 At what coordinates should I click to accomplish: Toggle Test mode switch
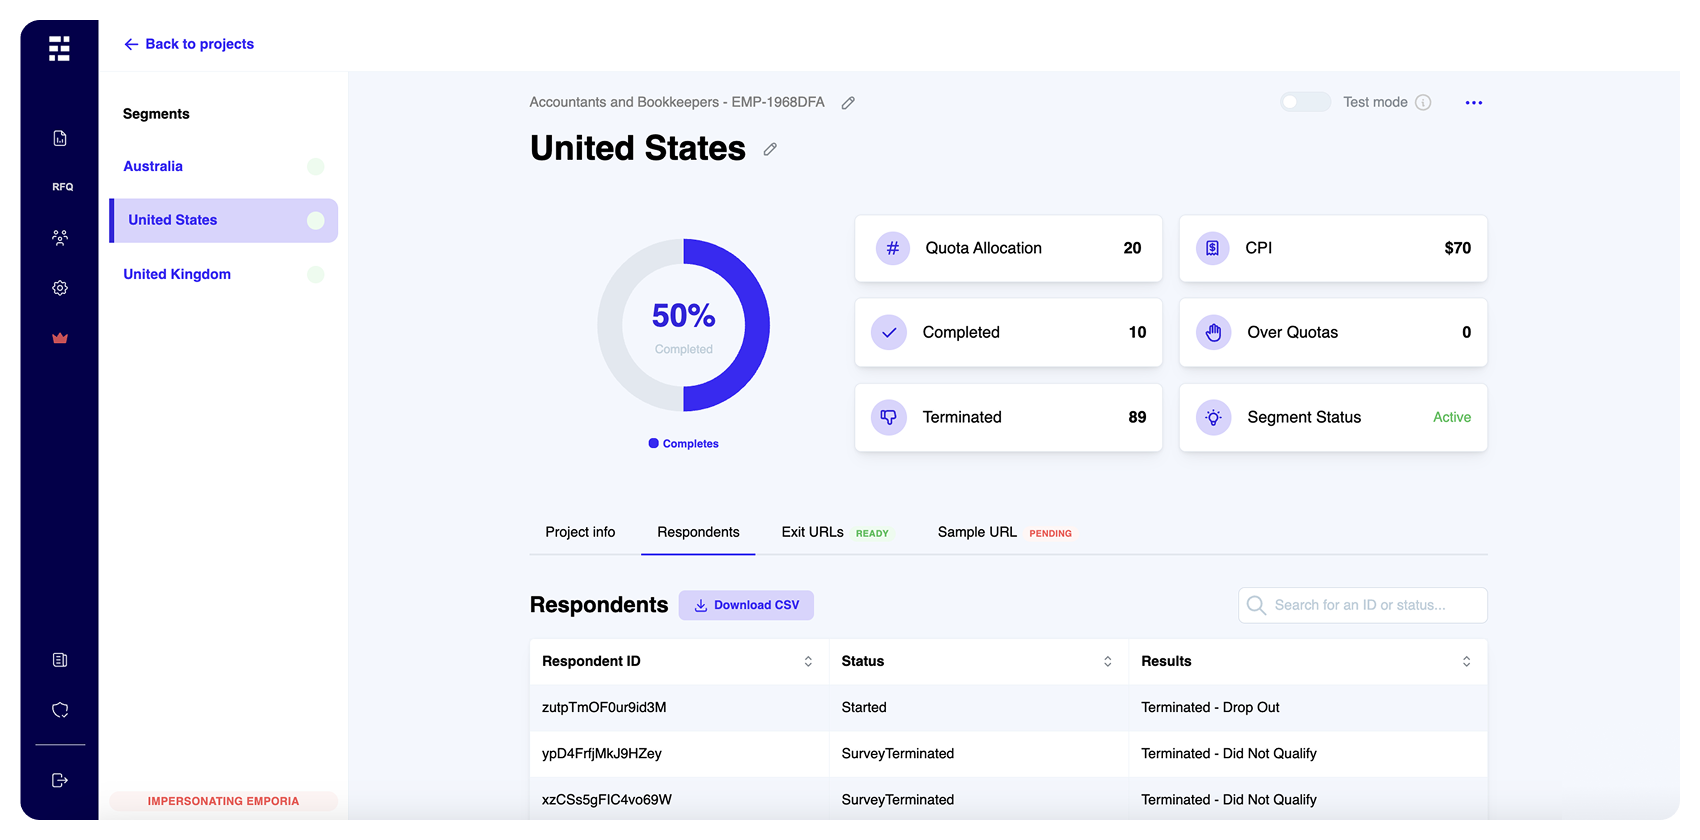(x=1306, y=102)
